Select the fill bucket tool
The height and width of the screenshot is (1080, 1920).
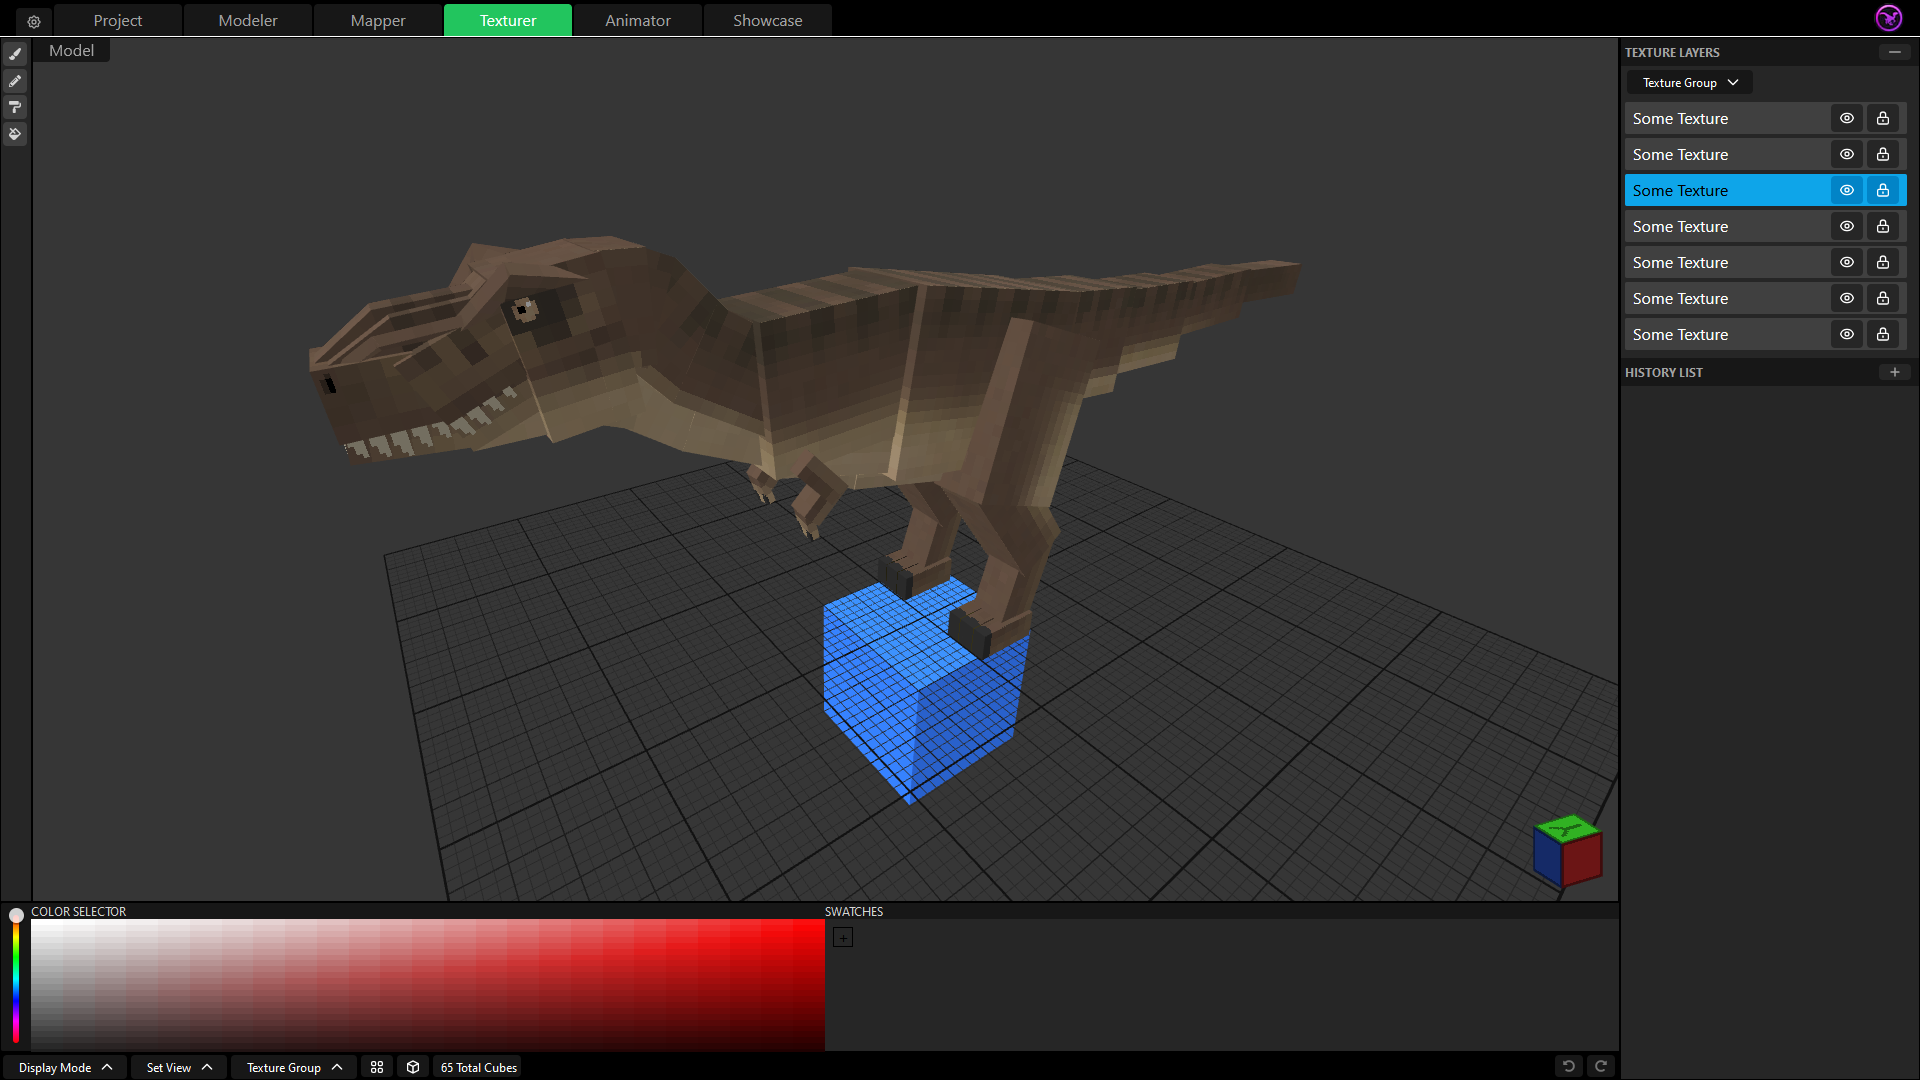pos(15,134)
